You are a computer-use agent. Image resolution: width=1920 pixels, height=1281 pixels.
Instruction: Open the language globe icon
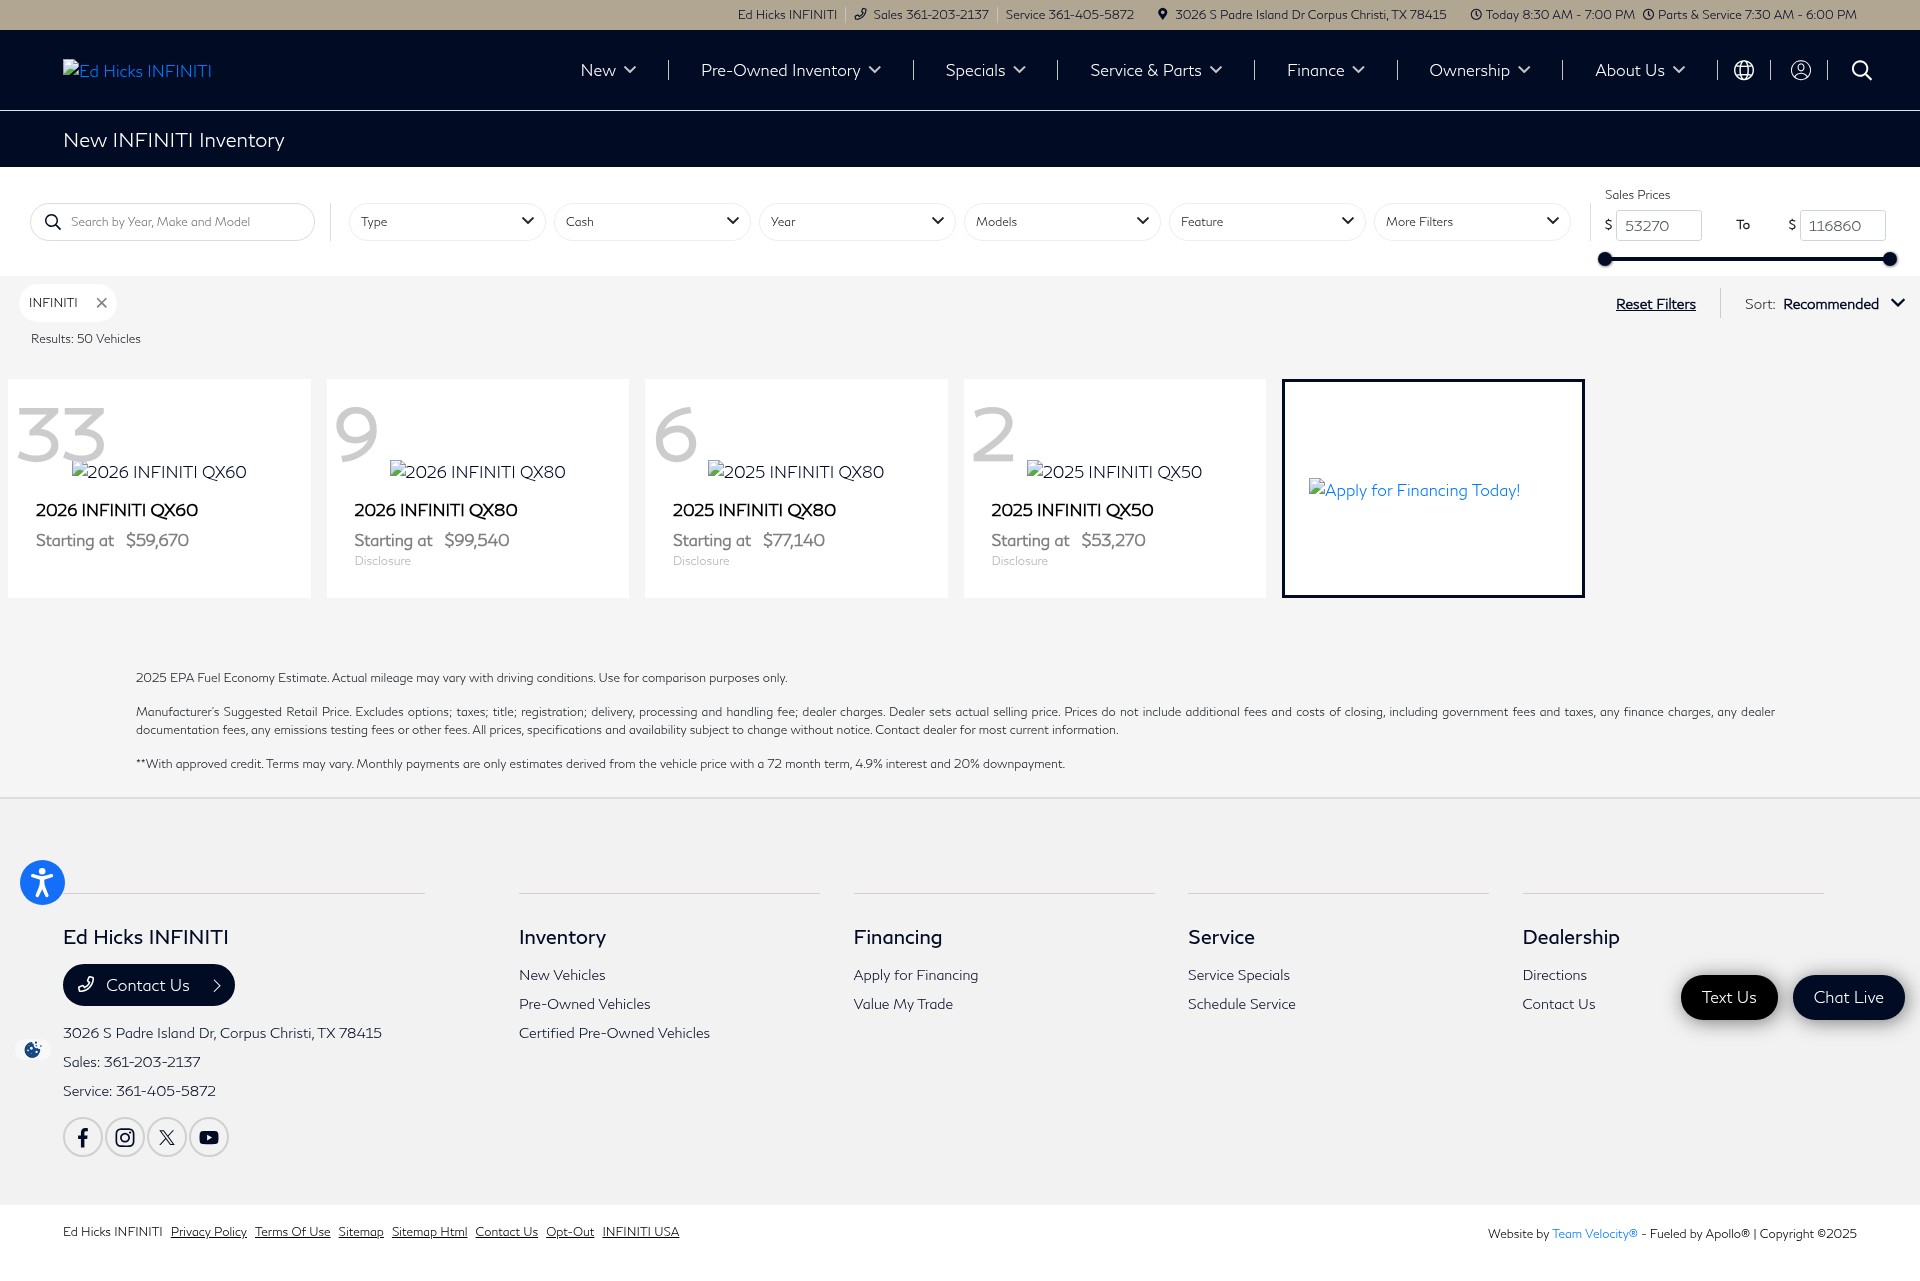(x=1744, y=70)
